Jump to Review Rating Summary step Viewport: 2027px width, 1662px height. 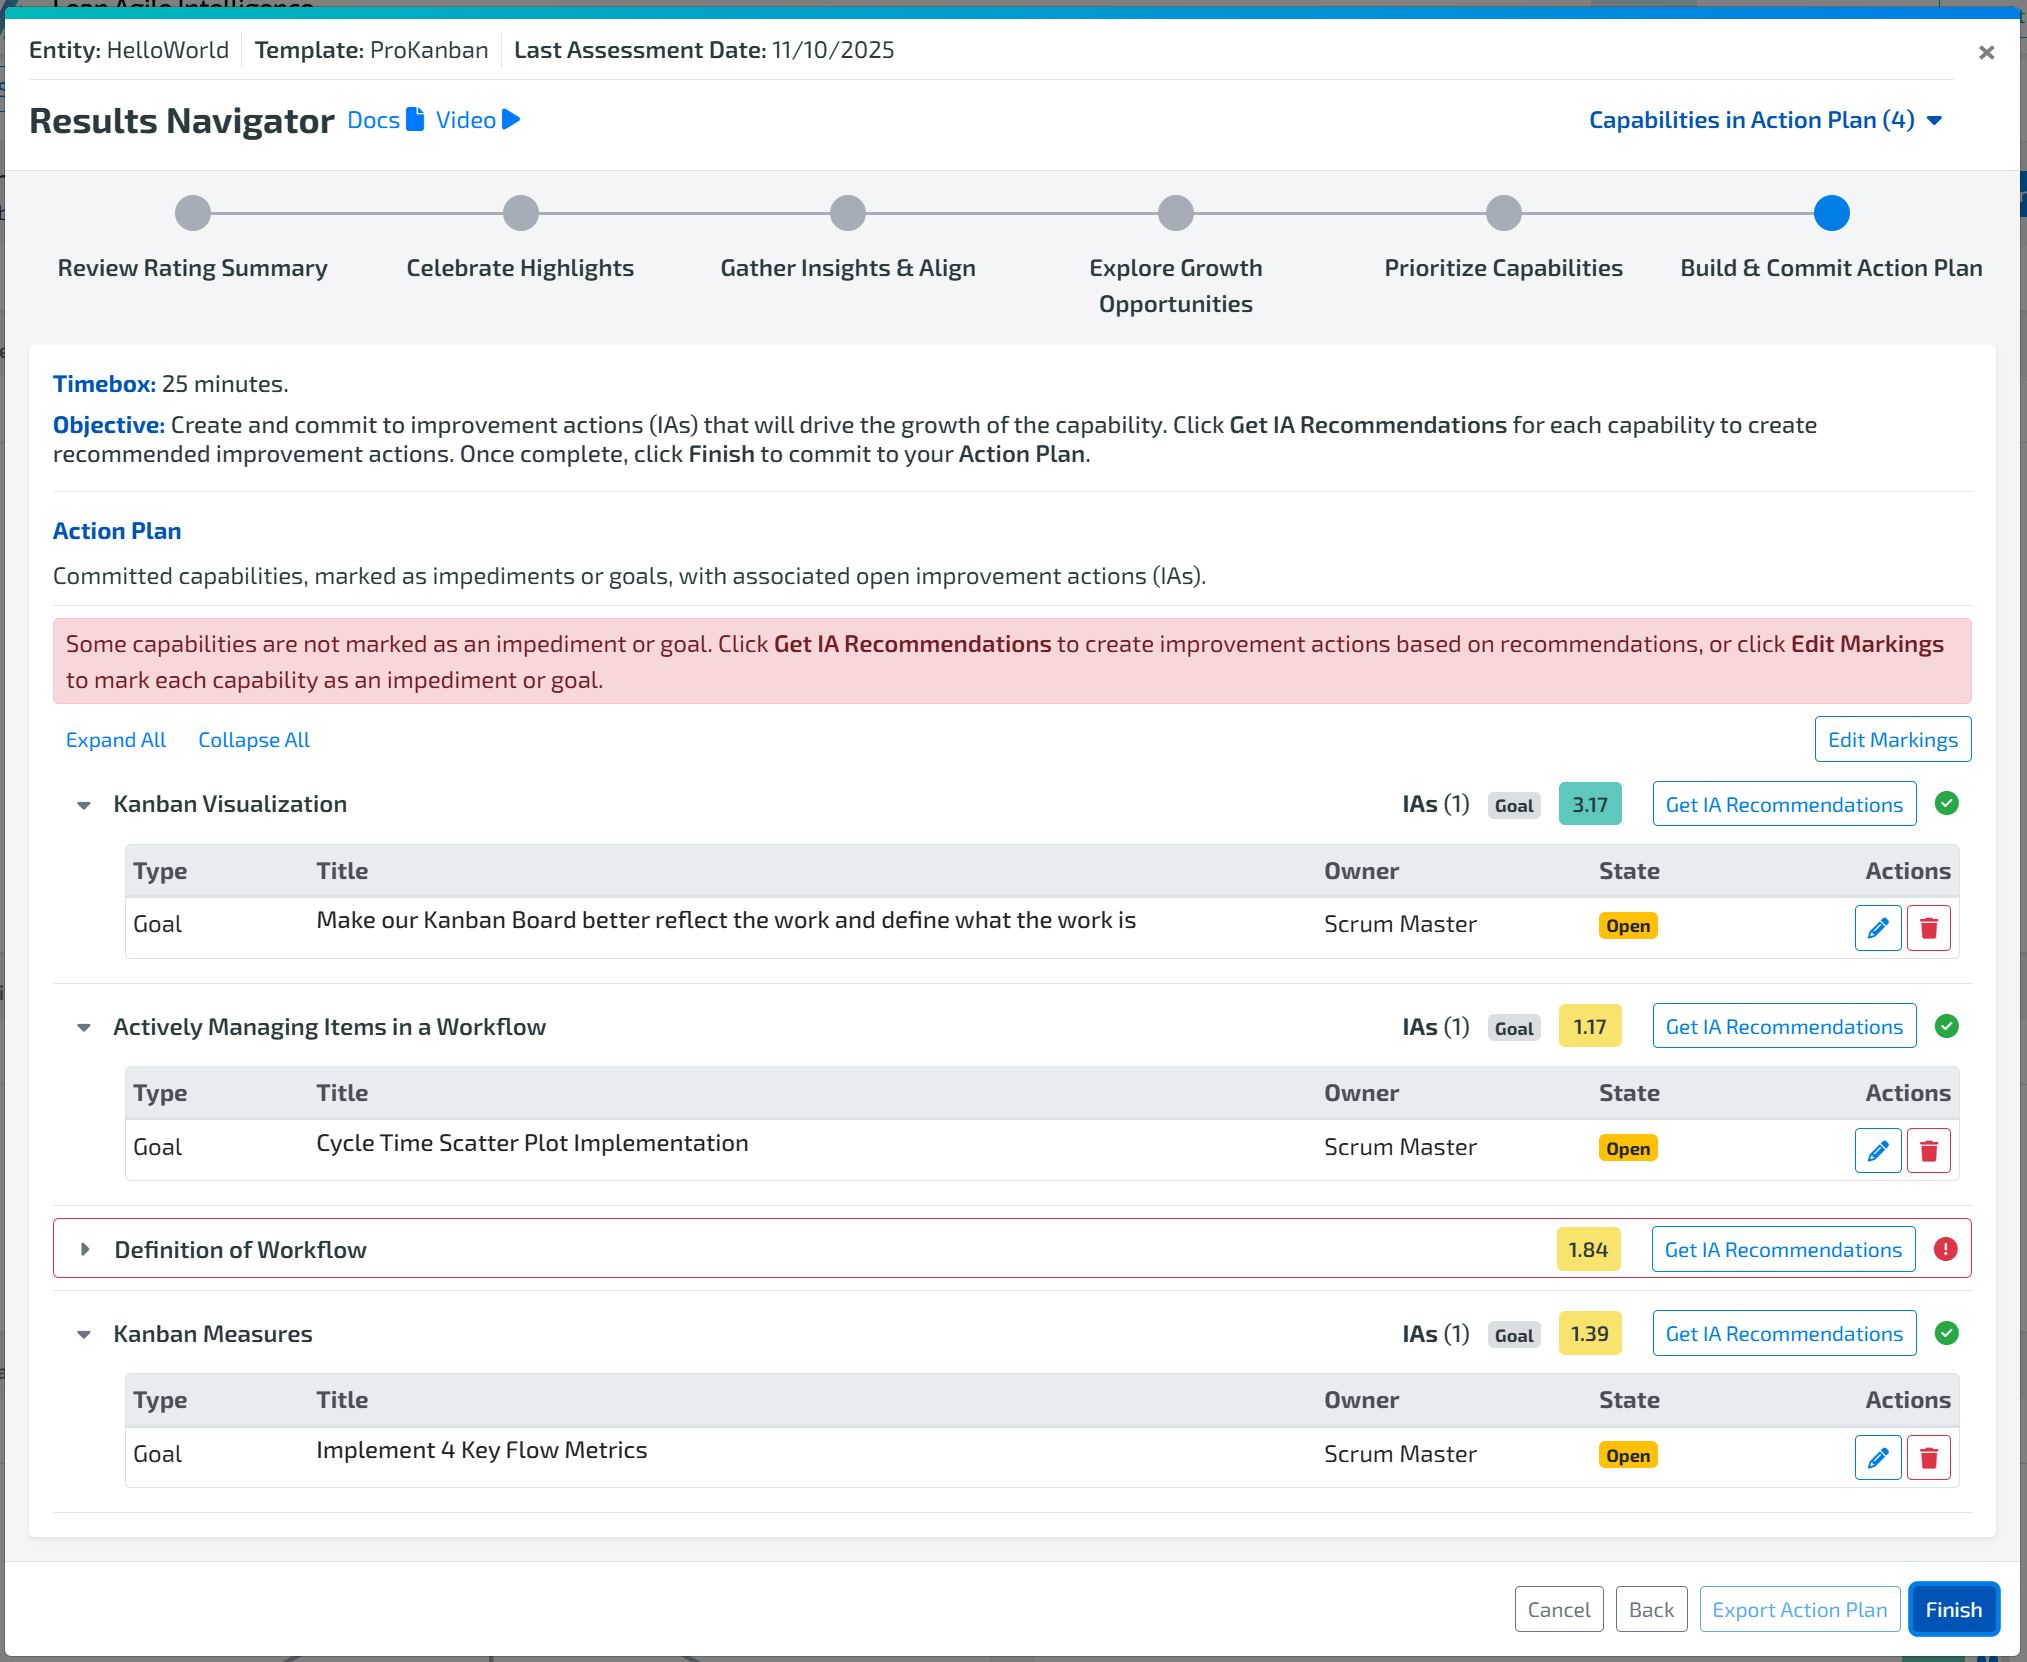pos(193,213)
